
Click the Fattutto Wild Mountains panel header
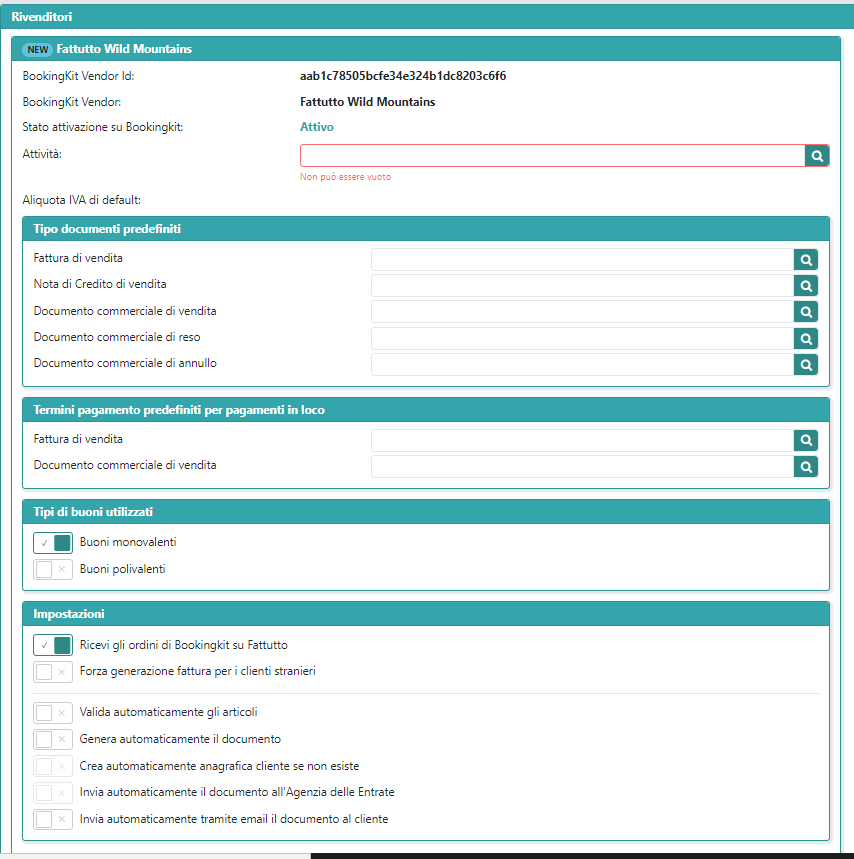click(x=426, y=49)
